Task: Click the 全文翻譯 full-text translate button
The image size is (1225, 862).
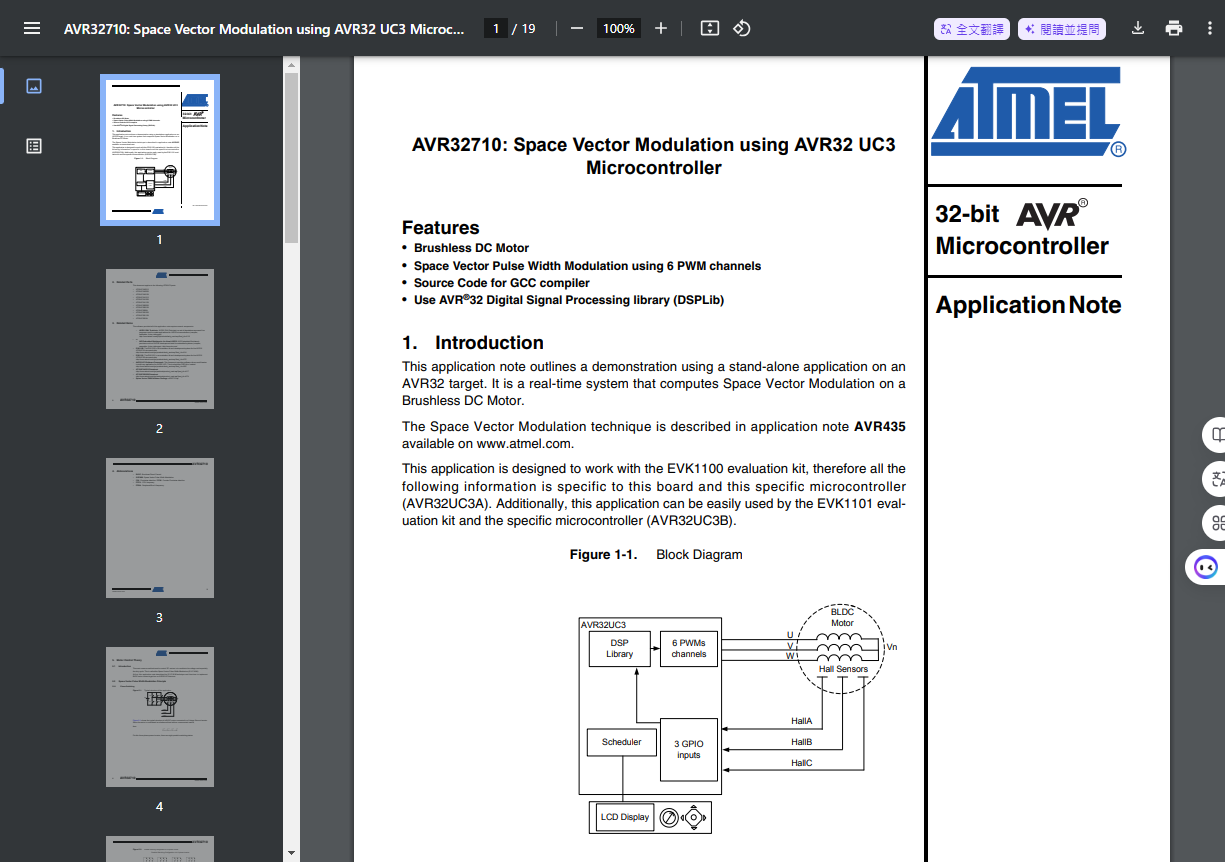Action: [972, 29]
